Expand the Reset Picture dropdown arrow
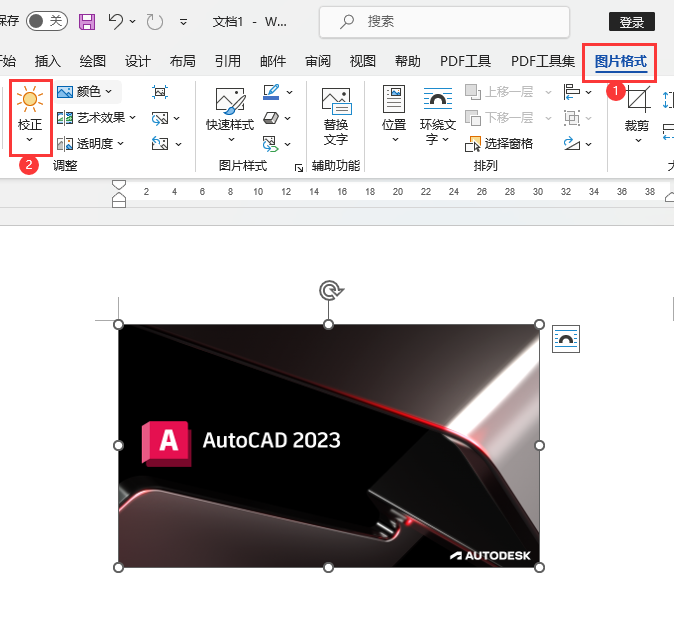This screenshot has height=628, width=674. 178,144
